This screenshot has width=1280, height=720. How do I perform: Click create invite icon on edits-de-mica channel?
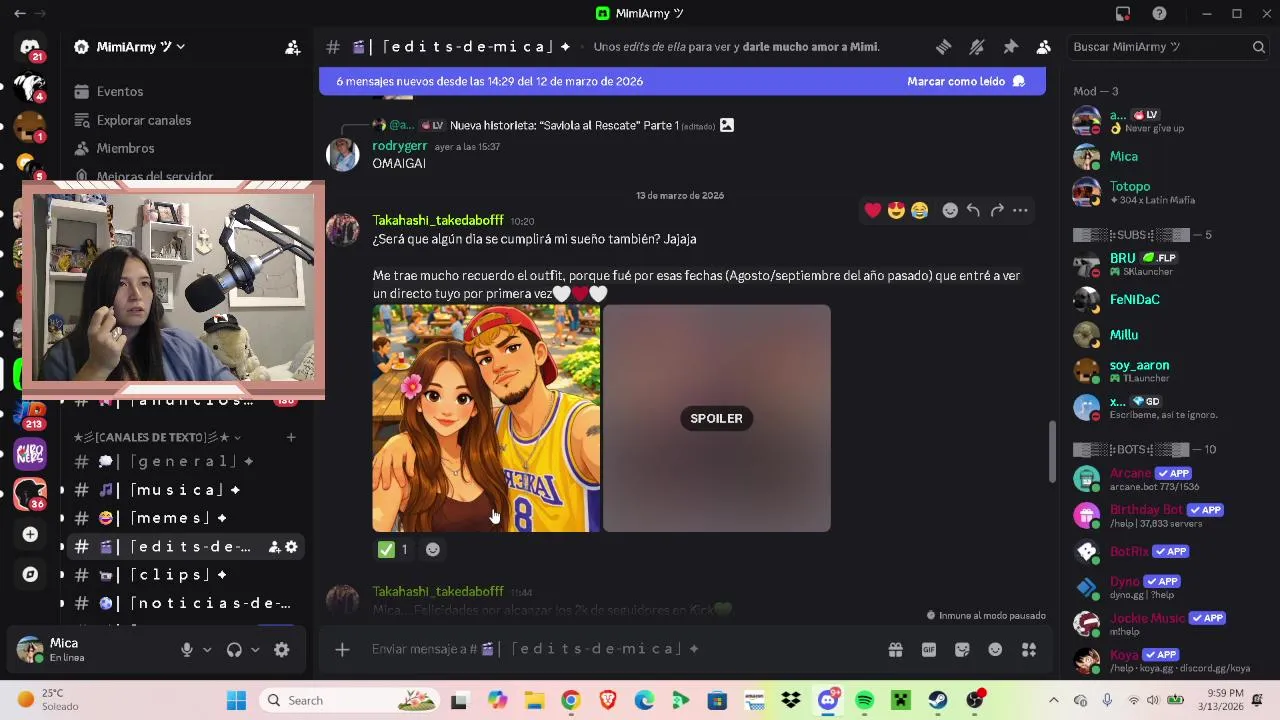[274, 547]
